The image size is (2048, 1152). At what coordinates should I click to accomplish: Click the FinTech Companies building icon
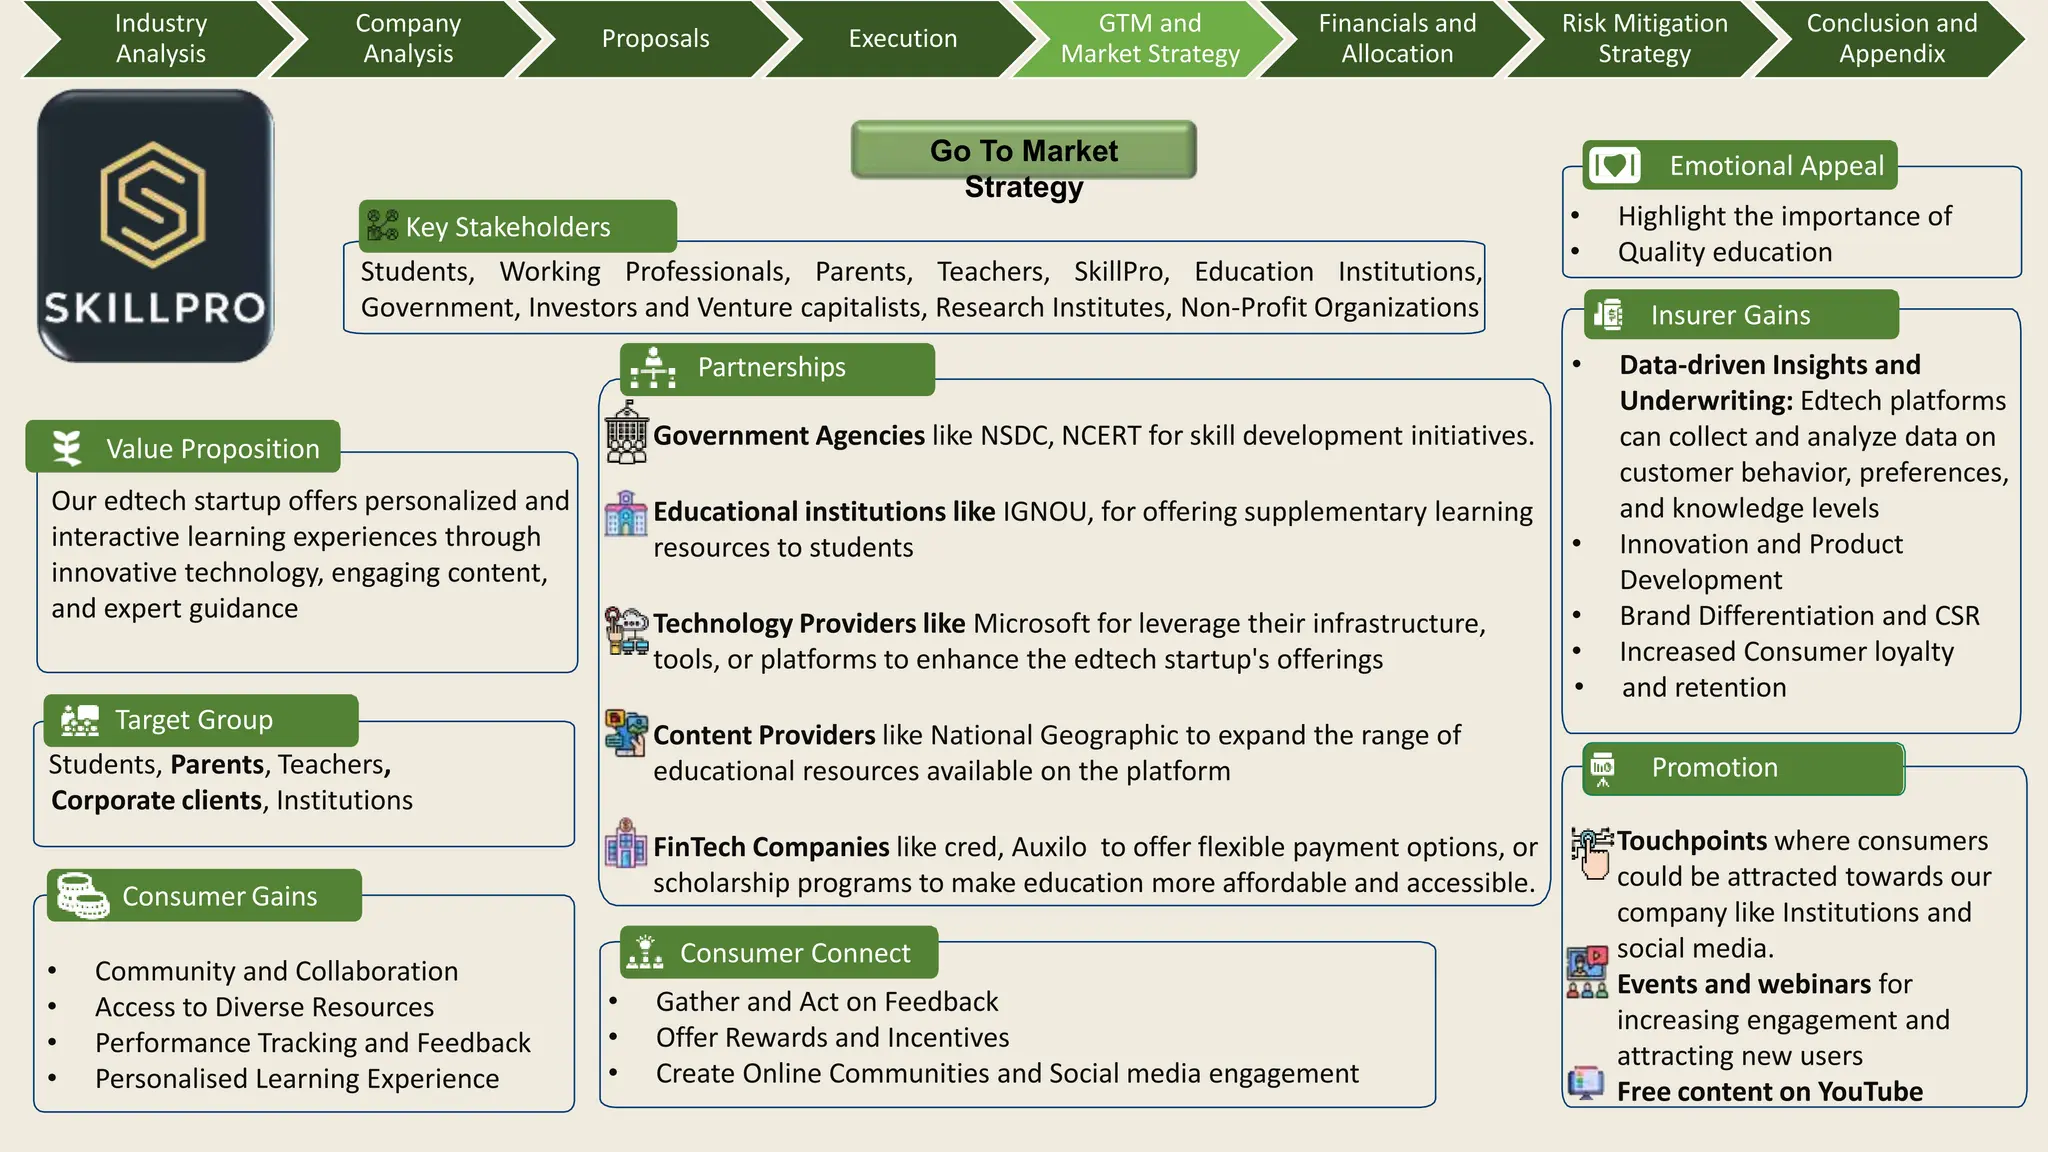pos(626,845)
